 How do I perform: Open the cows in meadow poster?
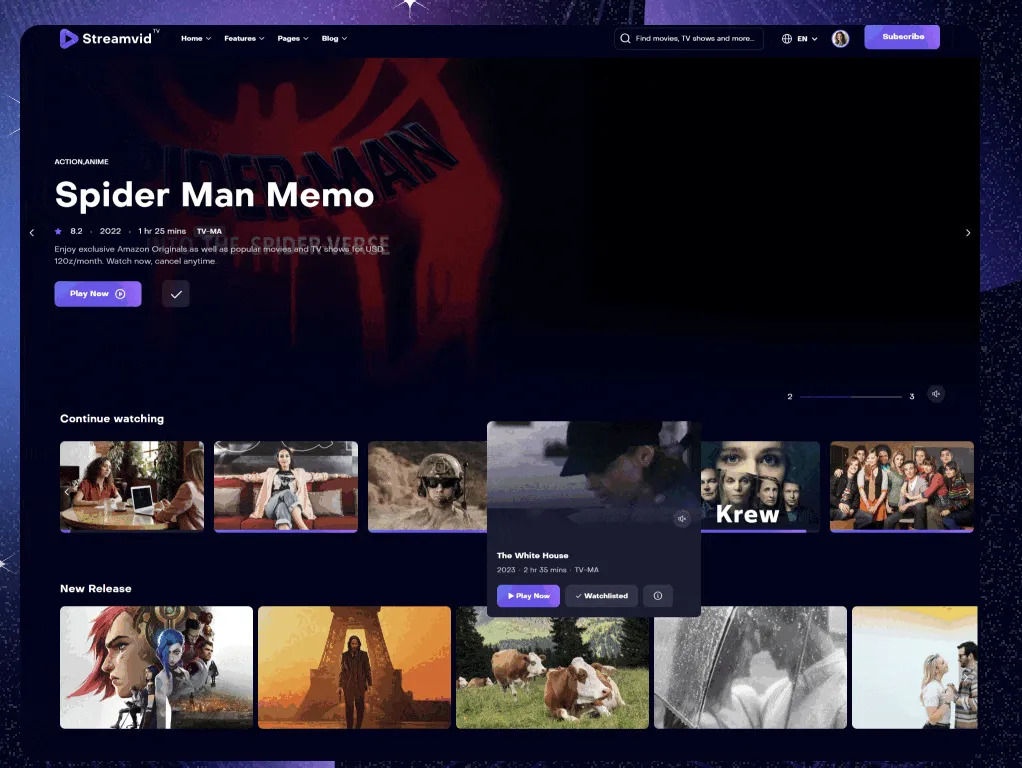point(552,672)
